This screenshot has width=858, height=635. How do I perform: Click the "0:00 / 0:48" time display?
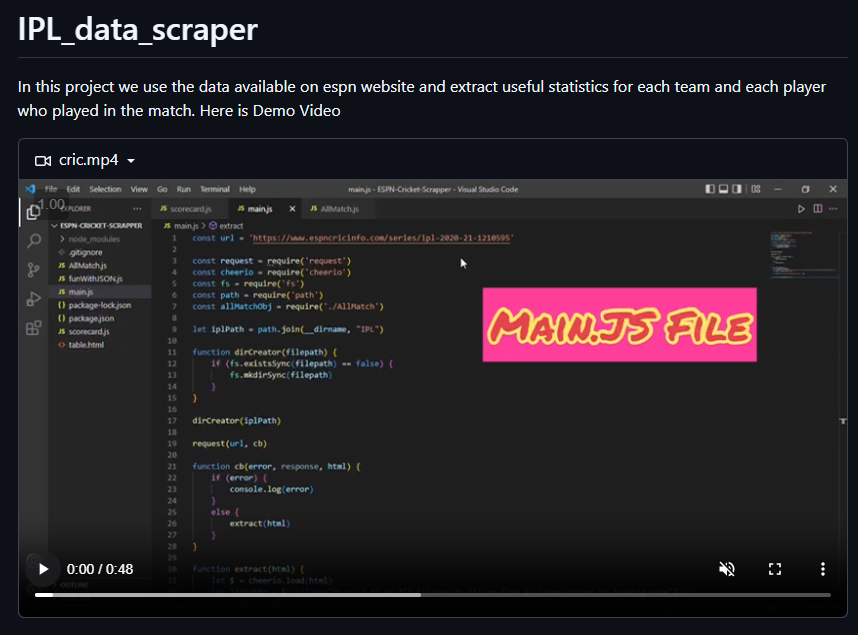(x=100, y=569)
